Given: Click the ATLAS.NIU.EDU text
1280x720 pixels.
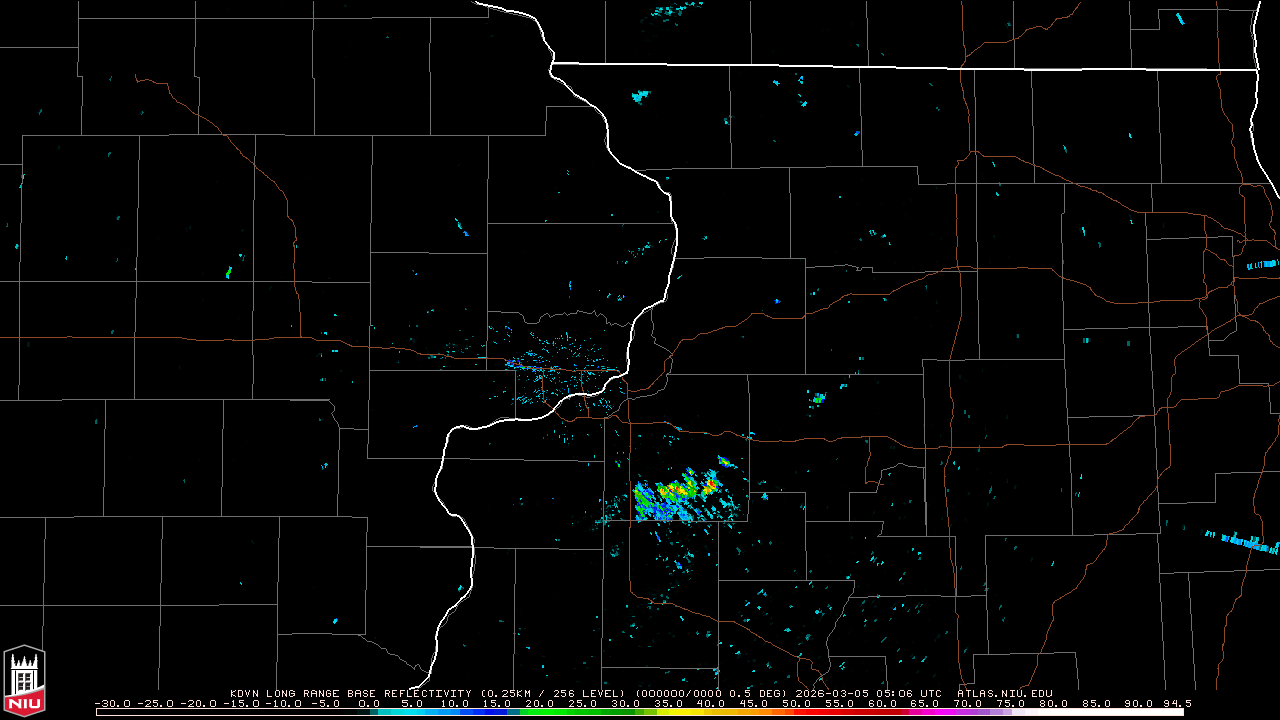Looking at the screenshot, I should (1005, 693).
